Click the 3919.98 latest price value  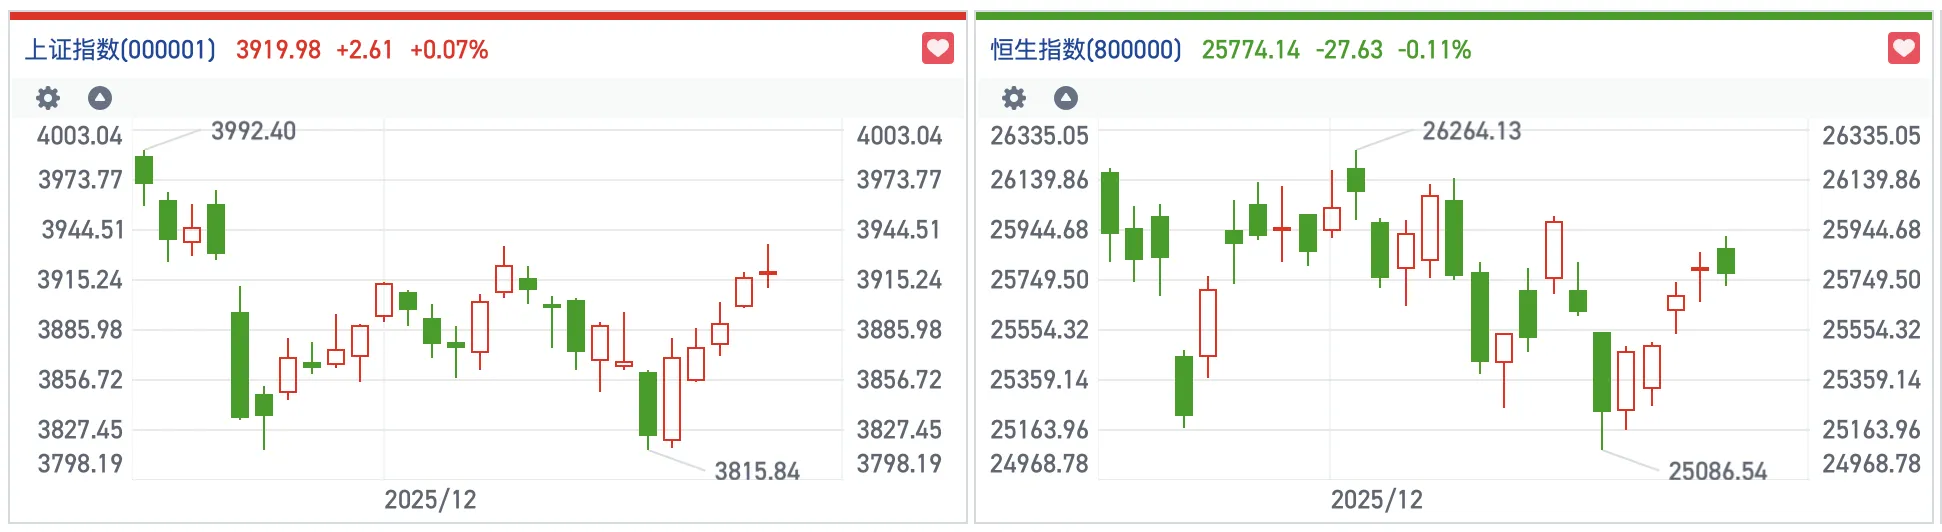pos(278,50)
